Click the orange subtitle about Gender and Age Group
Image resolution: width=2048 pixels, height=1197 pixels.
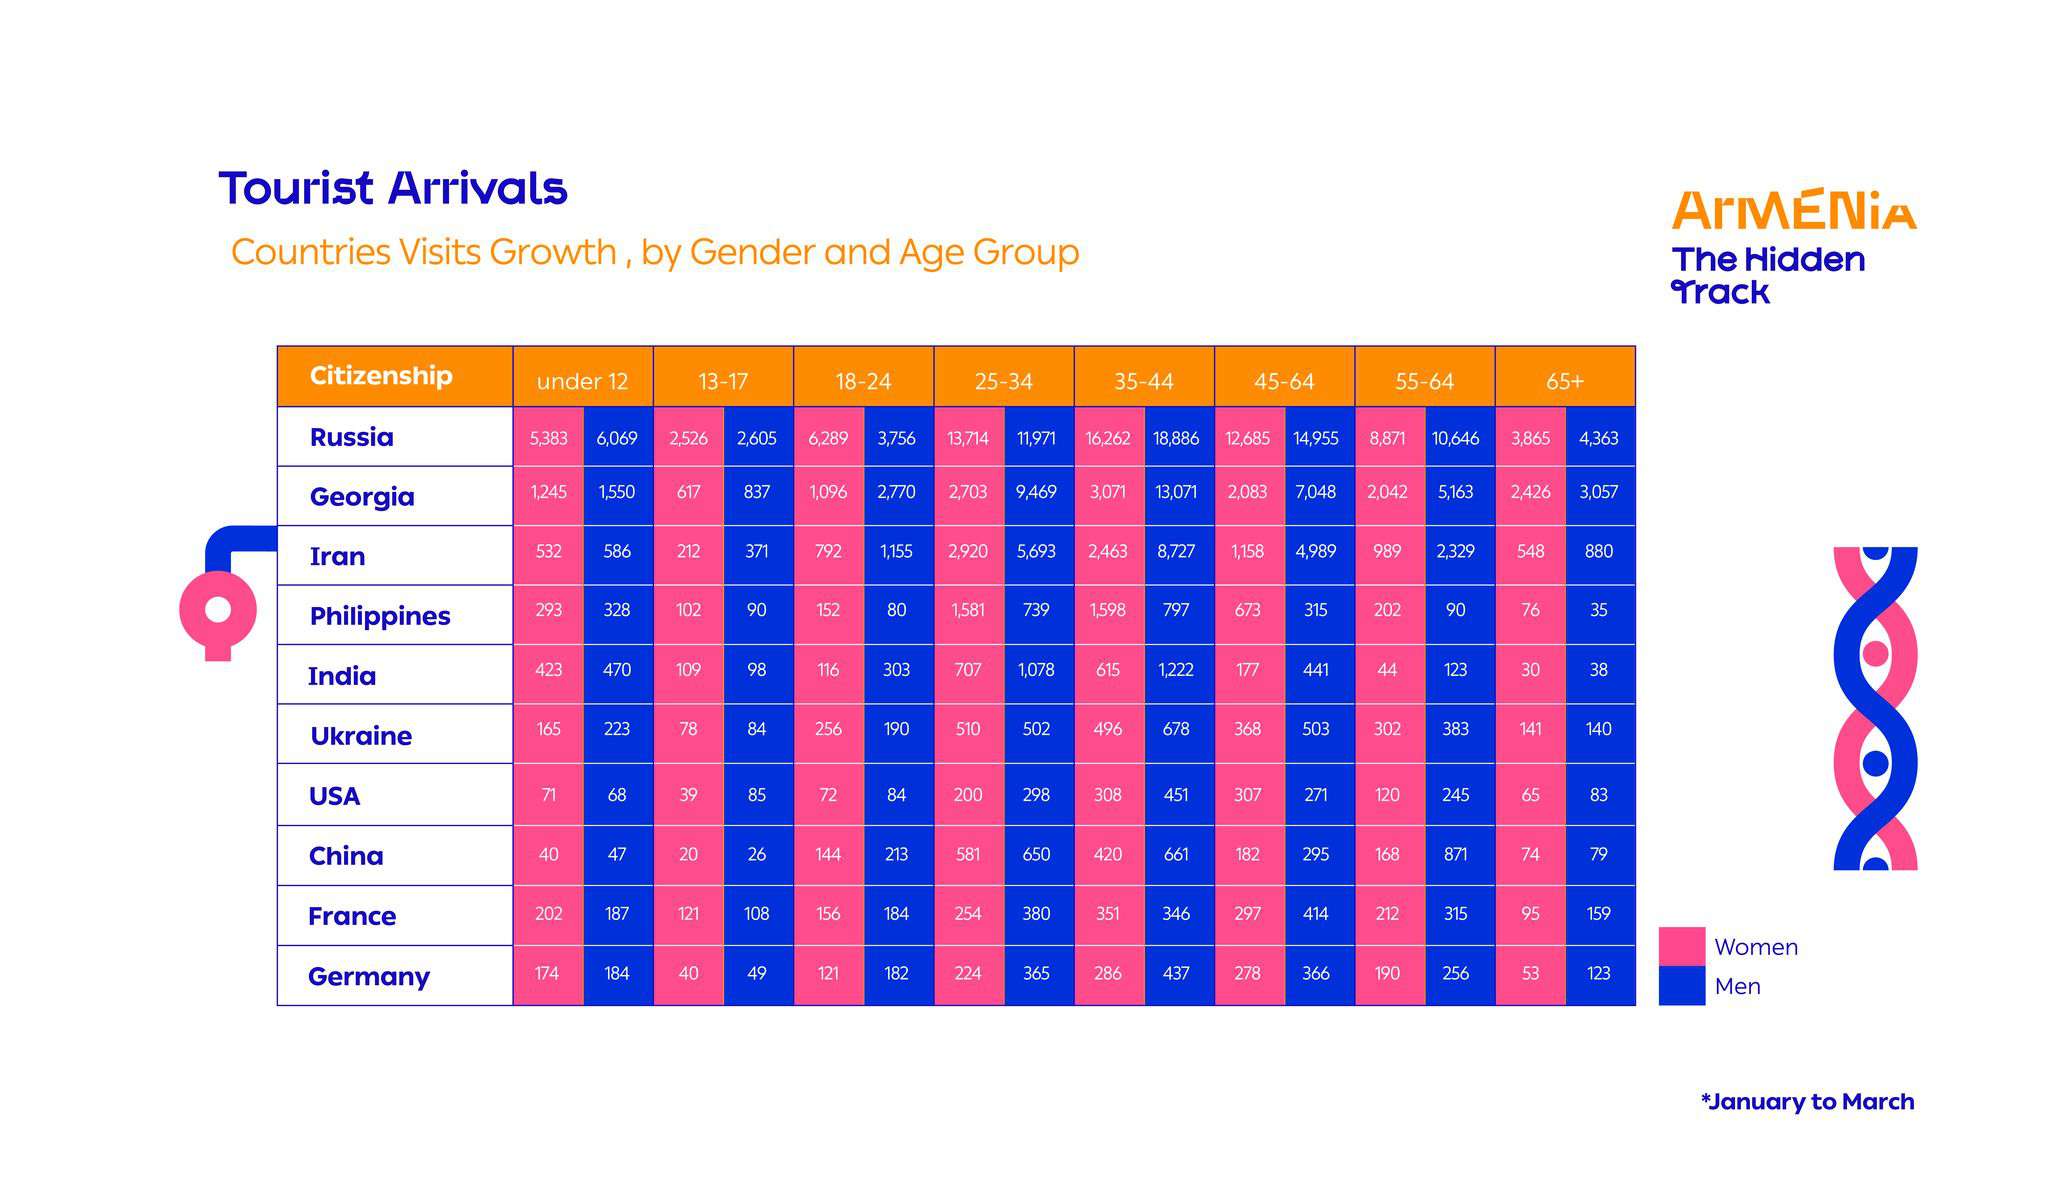(x=655, y=252)
